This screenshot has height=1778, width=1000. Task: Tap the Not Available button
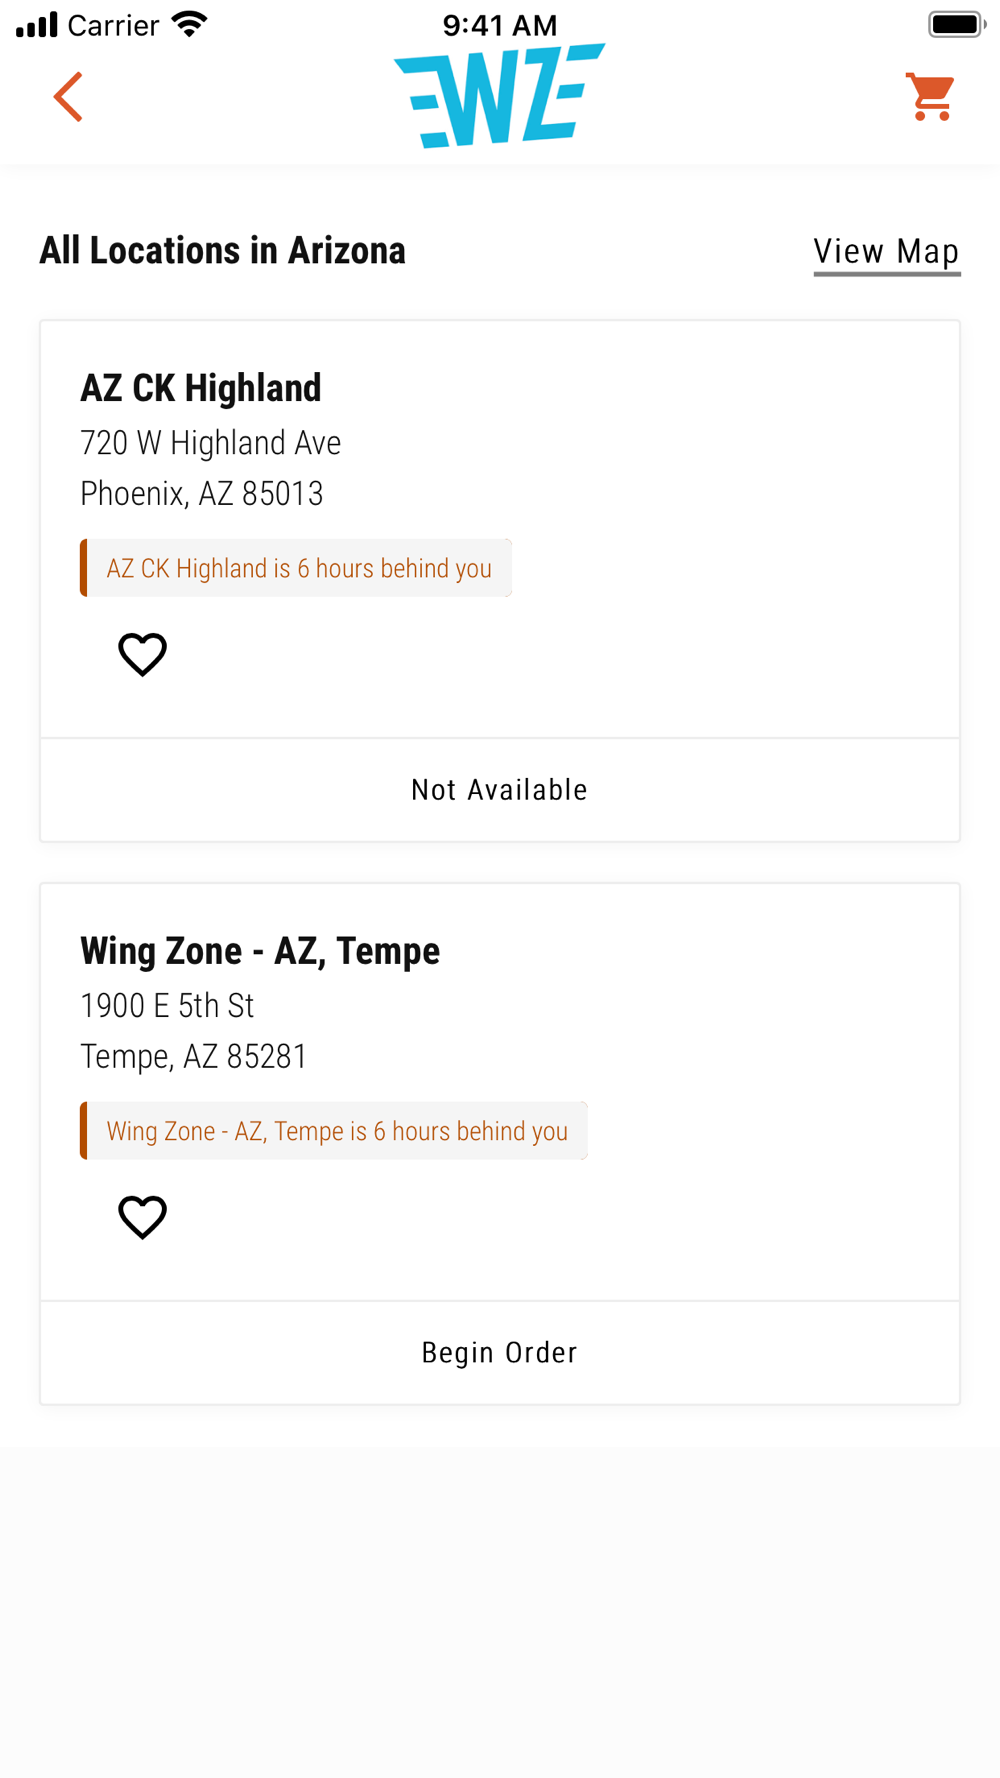coord(500,790)
